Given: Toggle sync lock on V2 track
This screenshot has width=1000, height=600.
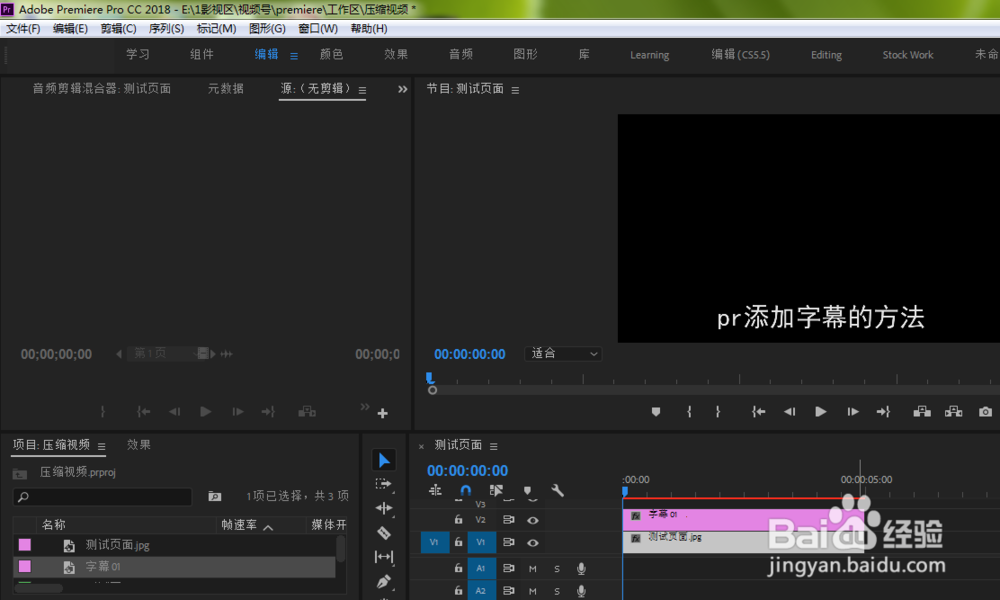Looking at the screenshot, I should click(508, 520).
